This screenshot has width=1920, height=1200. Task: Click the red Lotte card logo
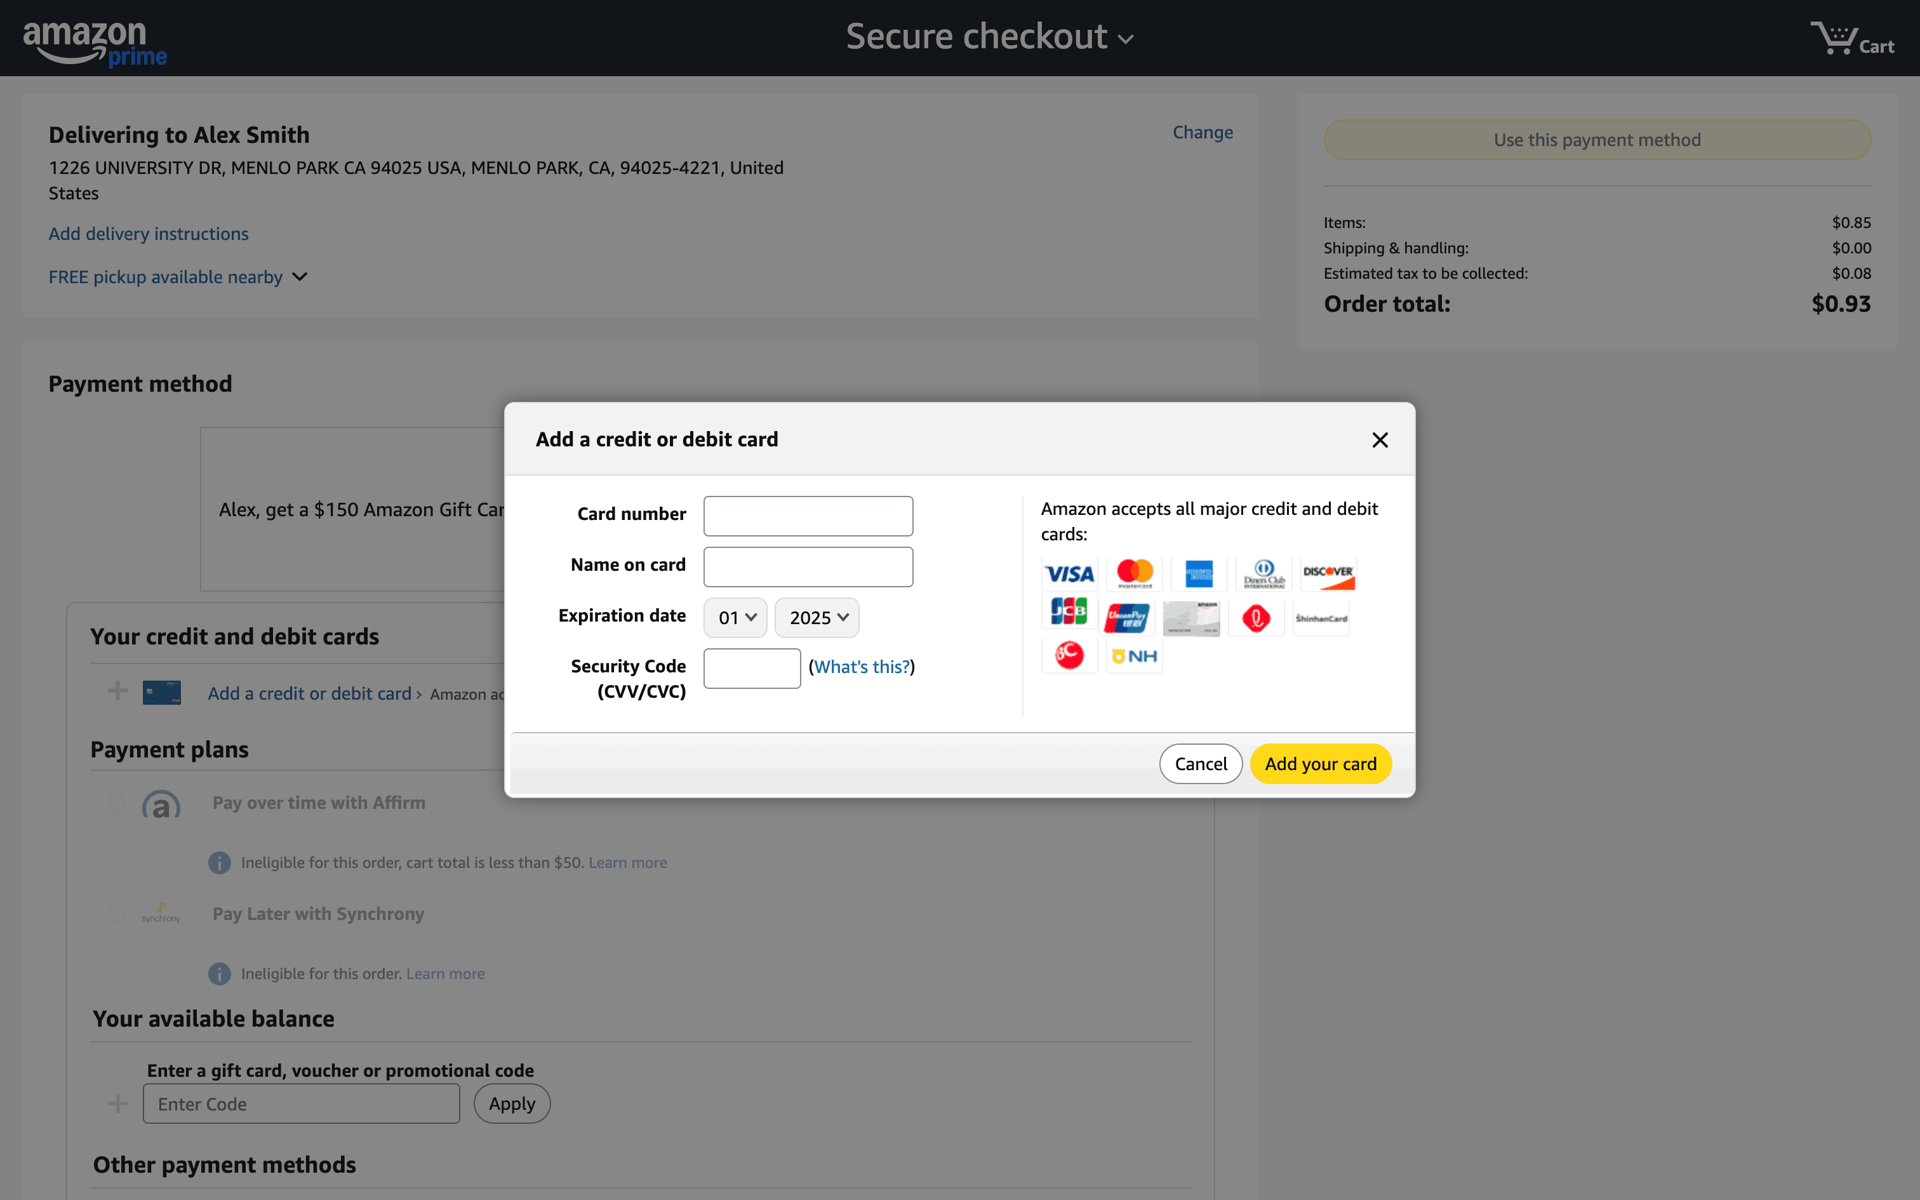[1256, 619]
